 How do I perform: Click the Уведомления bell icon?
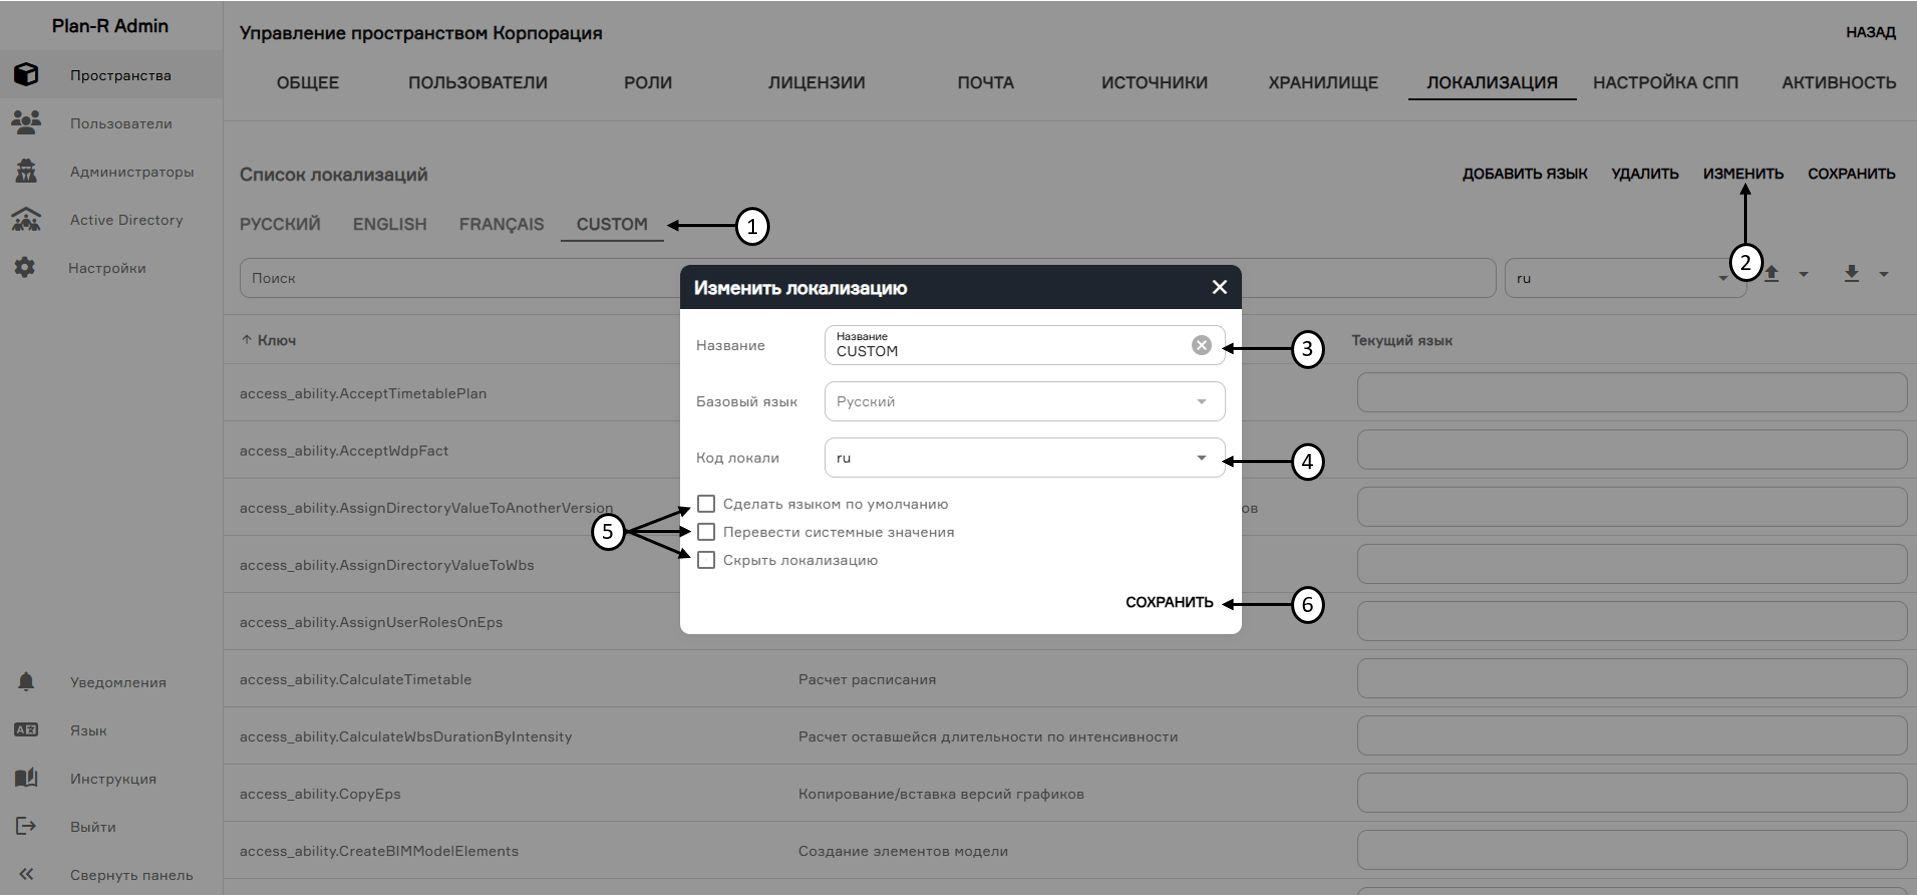point(26,682)
